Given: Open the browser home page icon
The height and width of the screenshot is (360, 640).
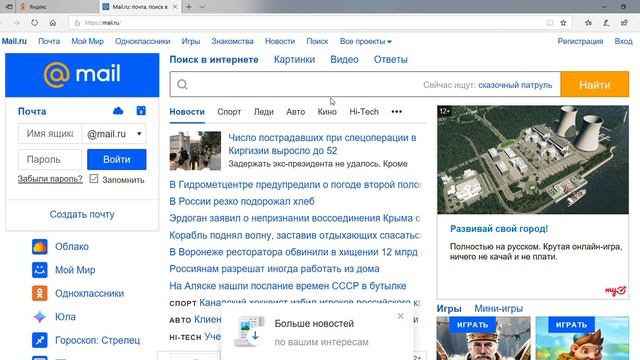Looking at the screenshot, I should [x=53, y=23].
